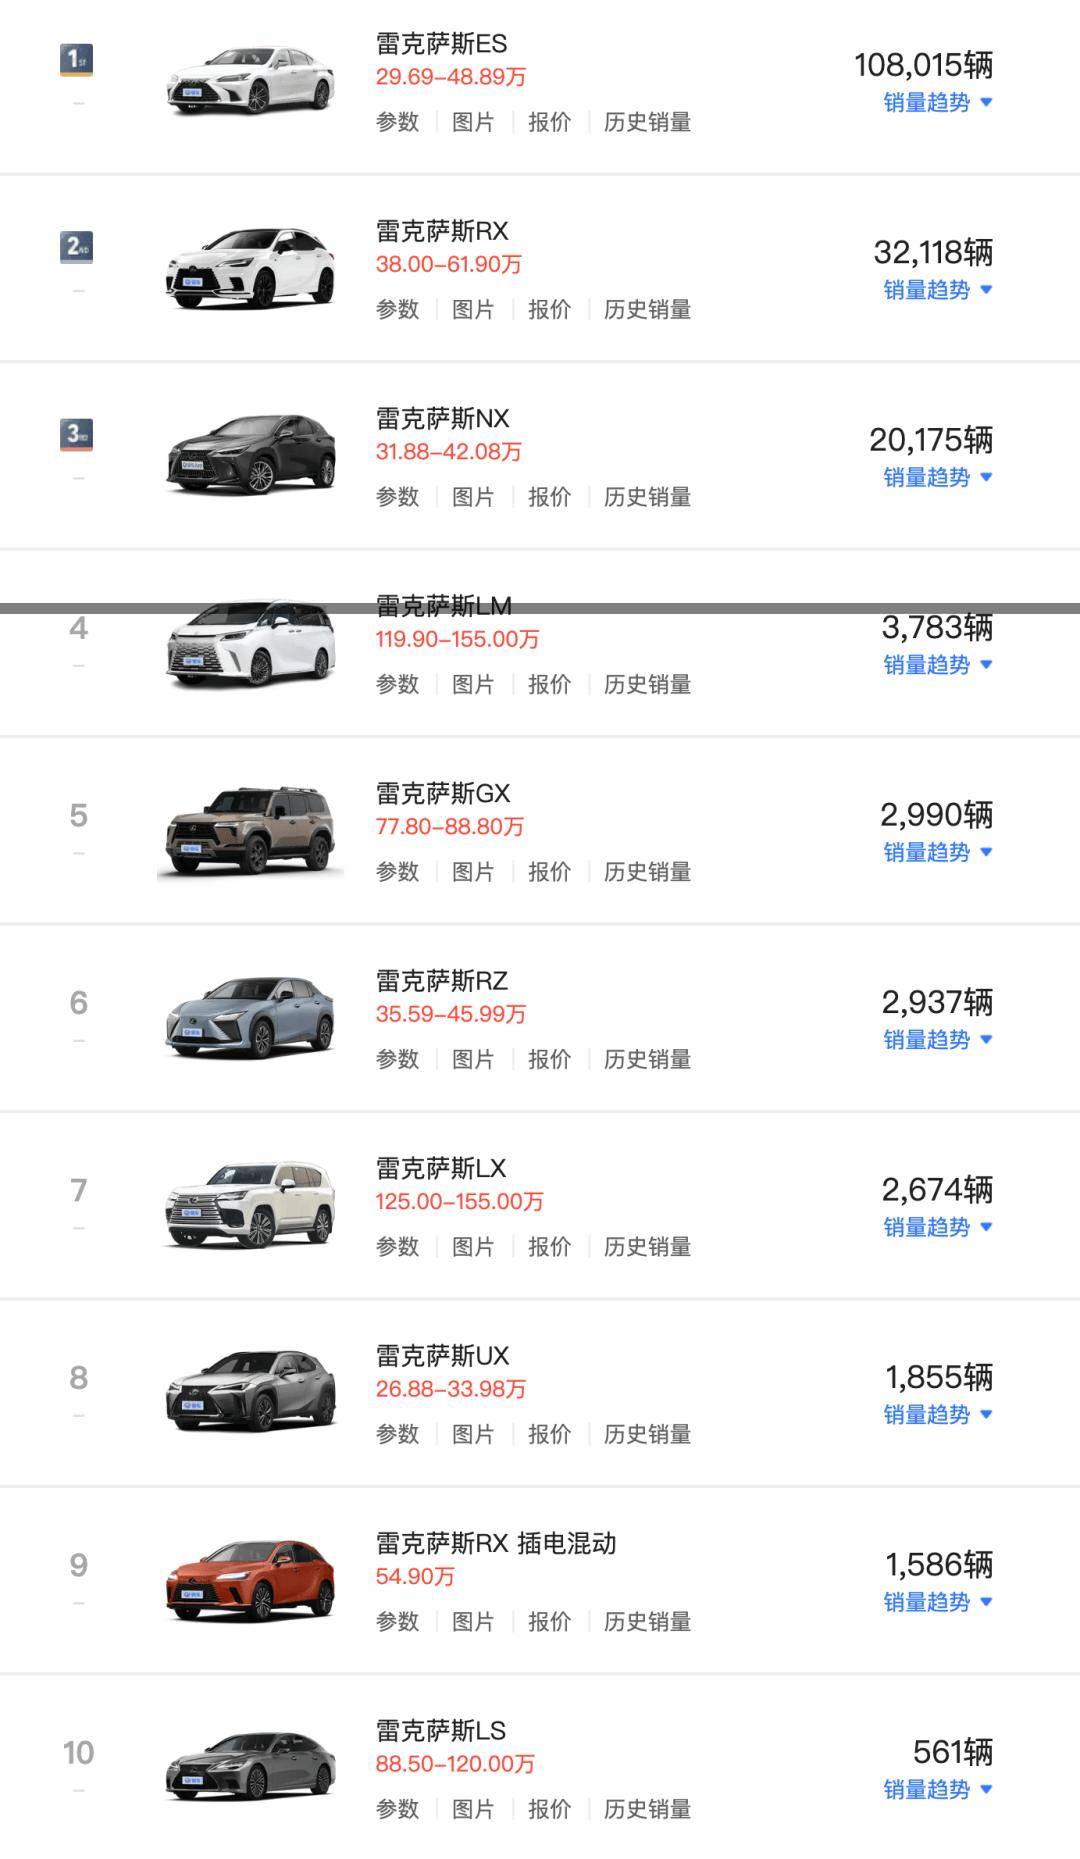
Task: View 历史销量 for 雷克萨斯LS
Action: 646,1808
